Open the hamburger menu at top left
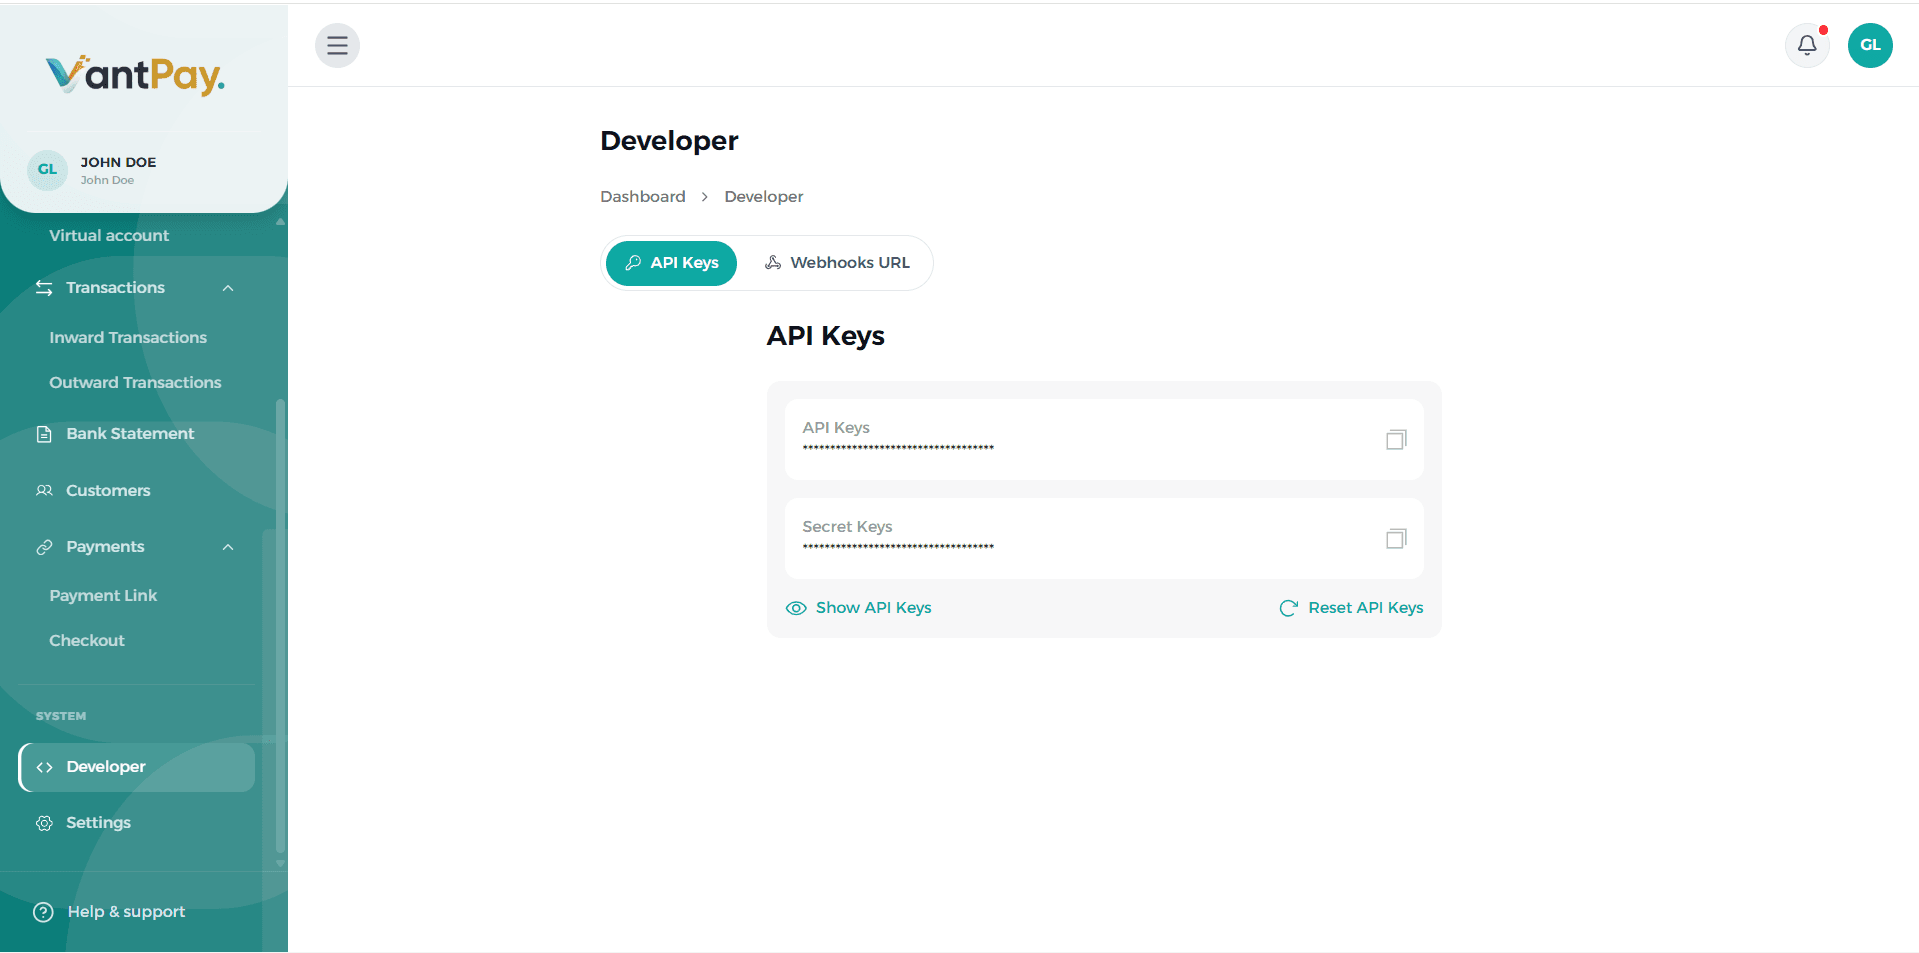The image size is (1919, 953). tap(337, 45)
